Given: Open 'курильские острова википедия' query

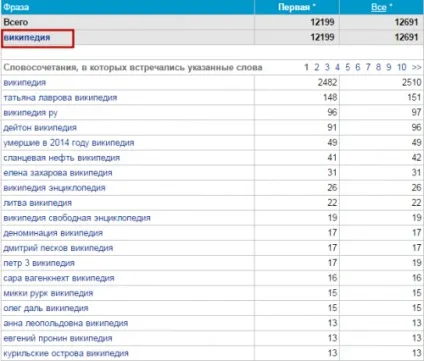Looking at the screenshot, I should 66,353.
